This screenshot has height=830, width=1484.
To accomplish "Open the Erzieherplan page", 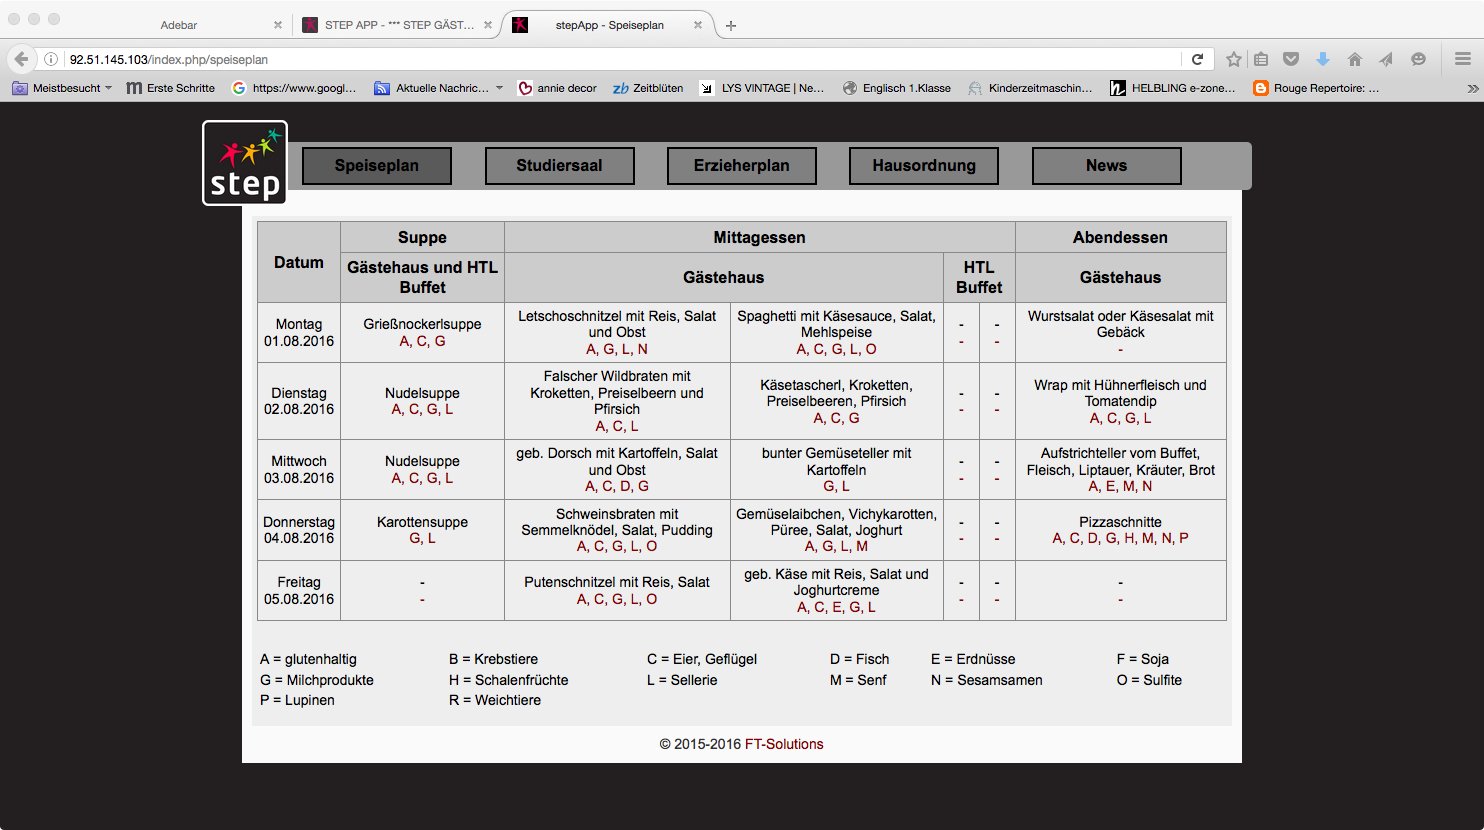I will tap(741, 166).
